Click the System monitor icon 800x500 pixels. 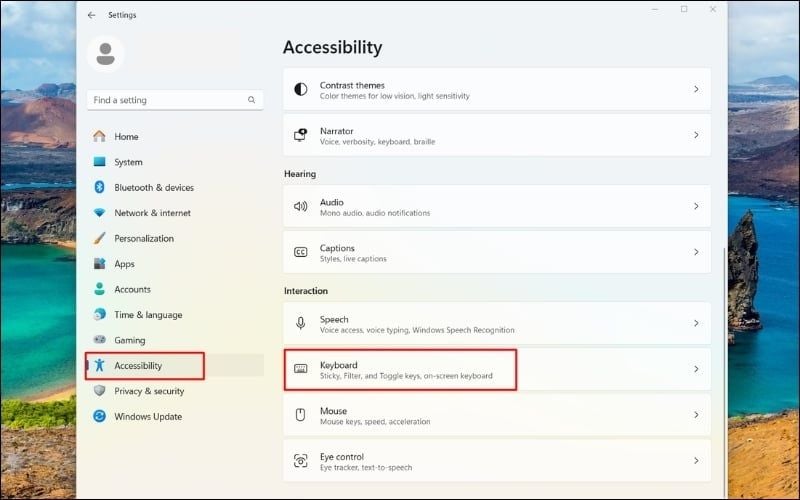click(x=99, y=162)
